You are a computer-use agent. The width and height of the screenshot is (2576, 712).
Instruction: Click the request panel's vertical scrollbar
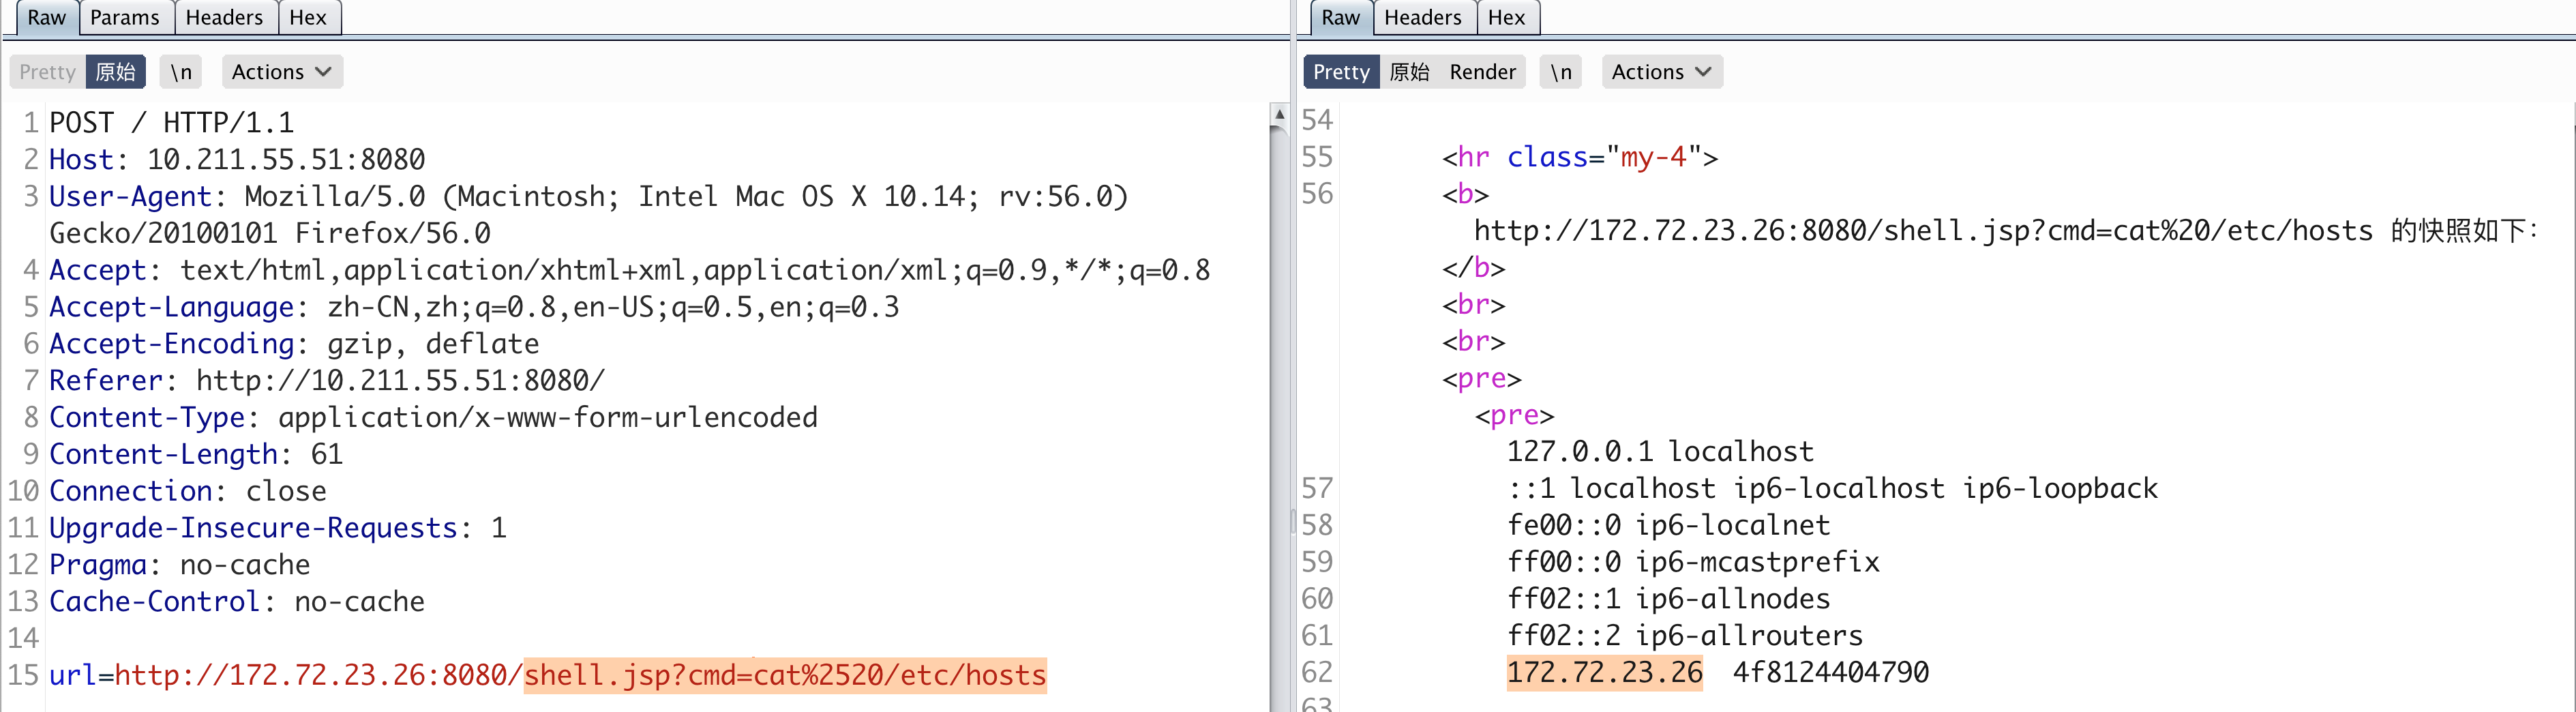1278,400
